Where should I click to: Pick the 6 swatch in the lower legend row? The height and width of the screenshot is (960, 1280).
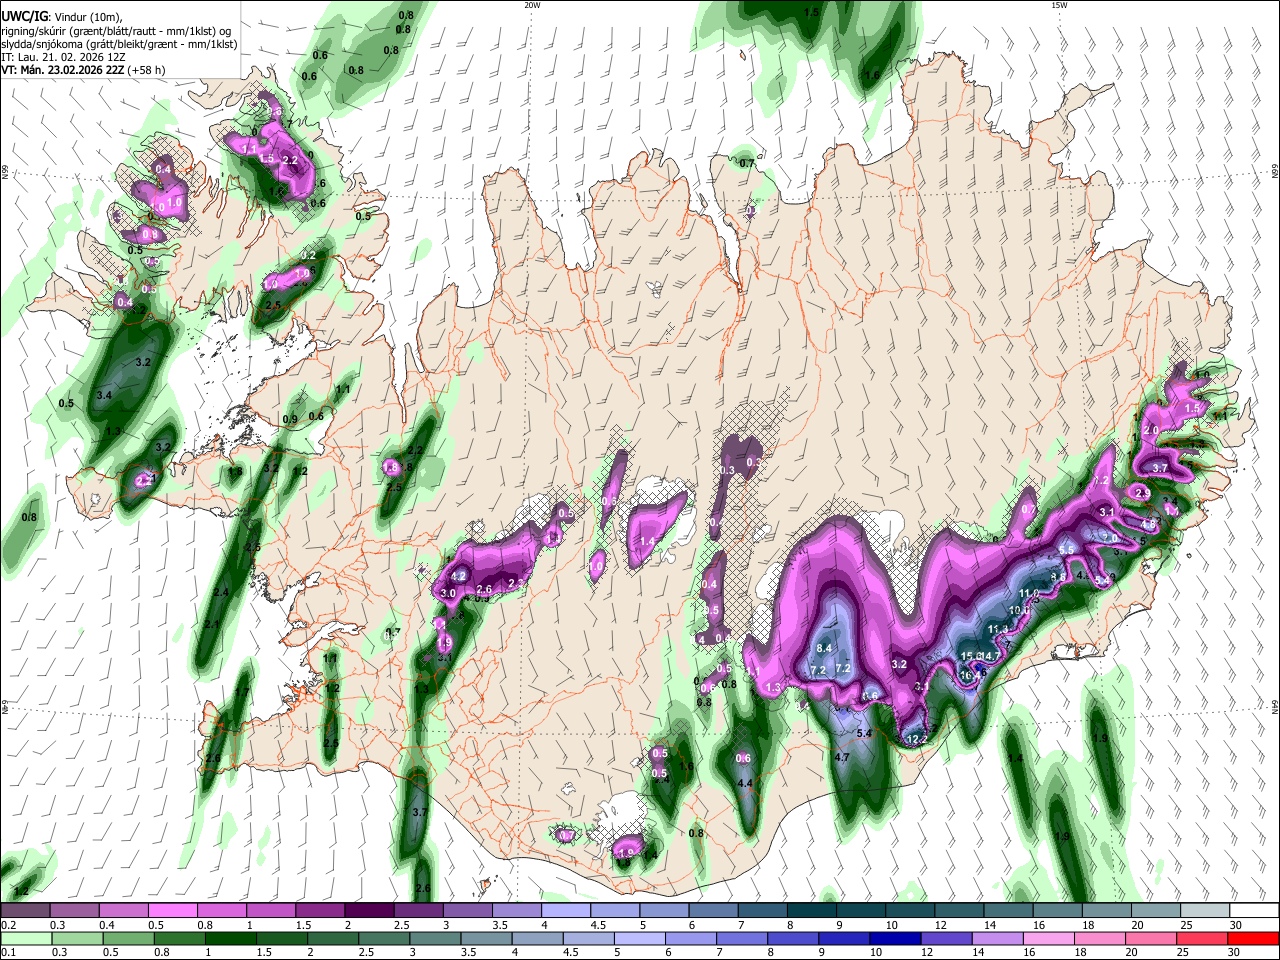click(689, 938)
